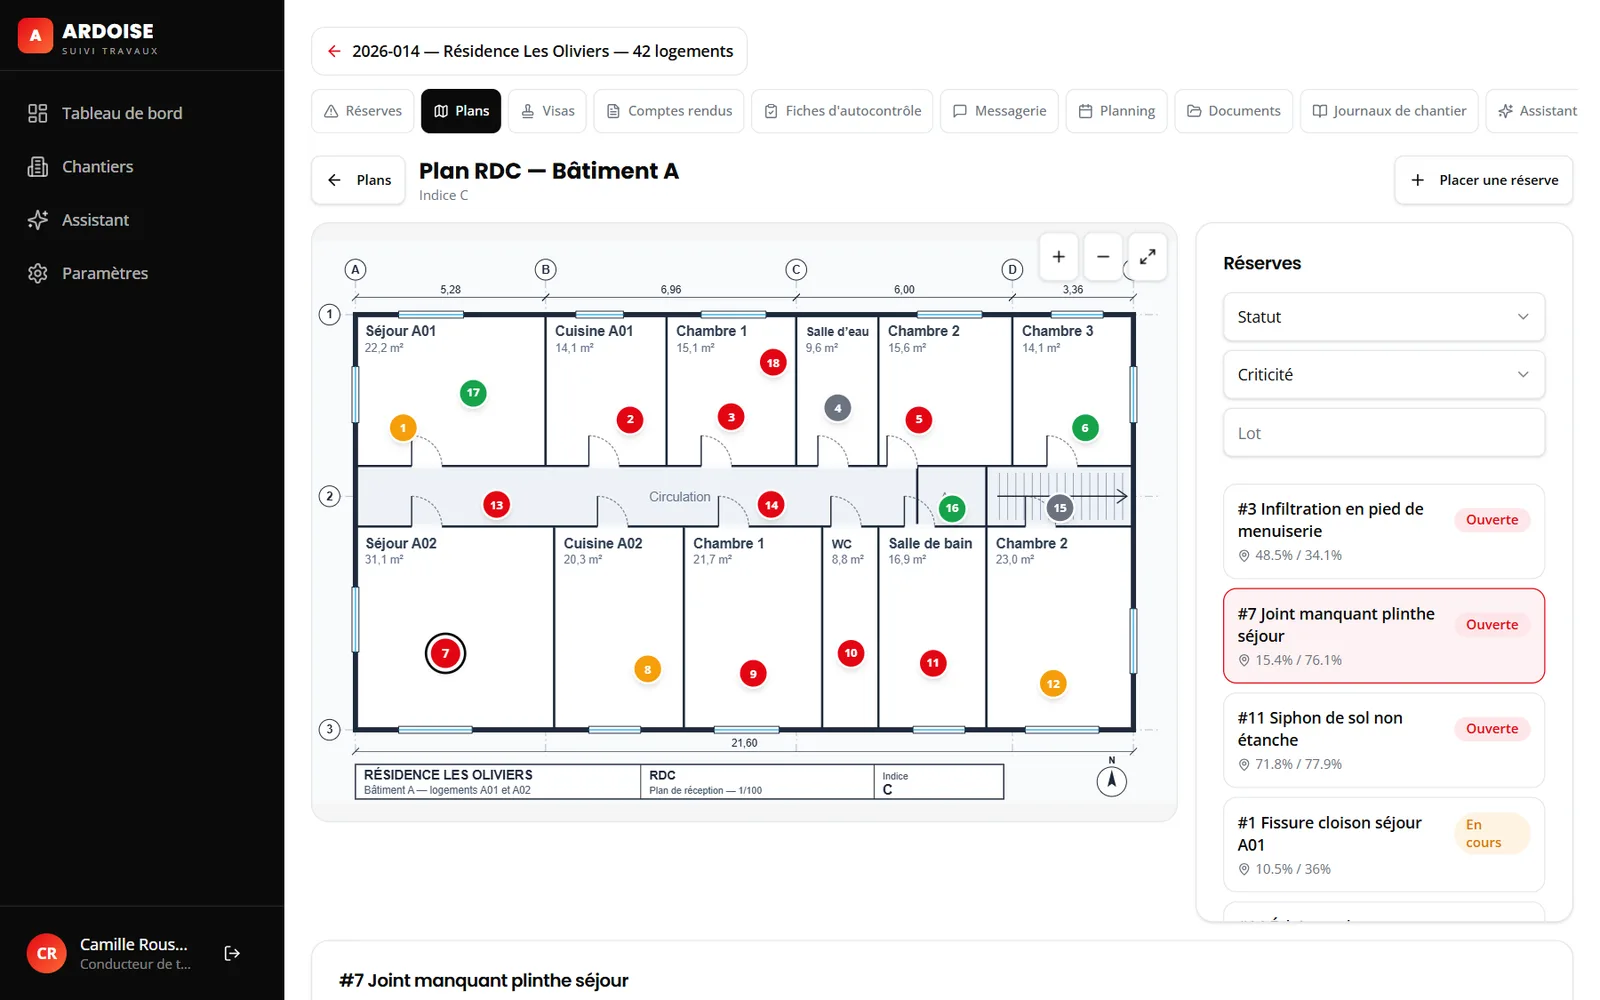The image size is (1600, 1000).
Task: Select marker 7 in Séjour A02
Action: coord(445,653)
